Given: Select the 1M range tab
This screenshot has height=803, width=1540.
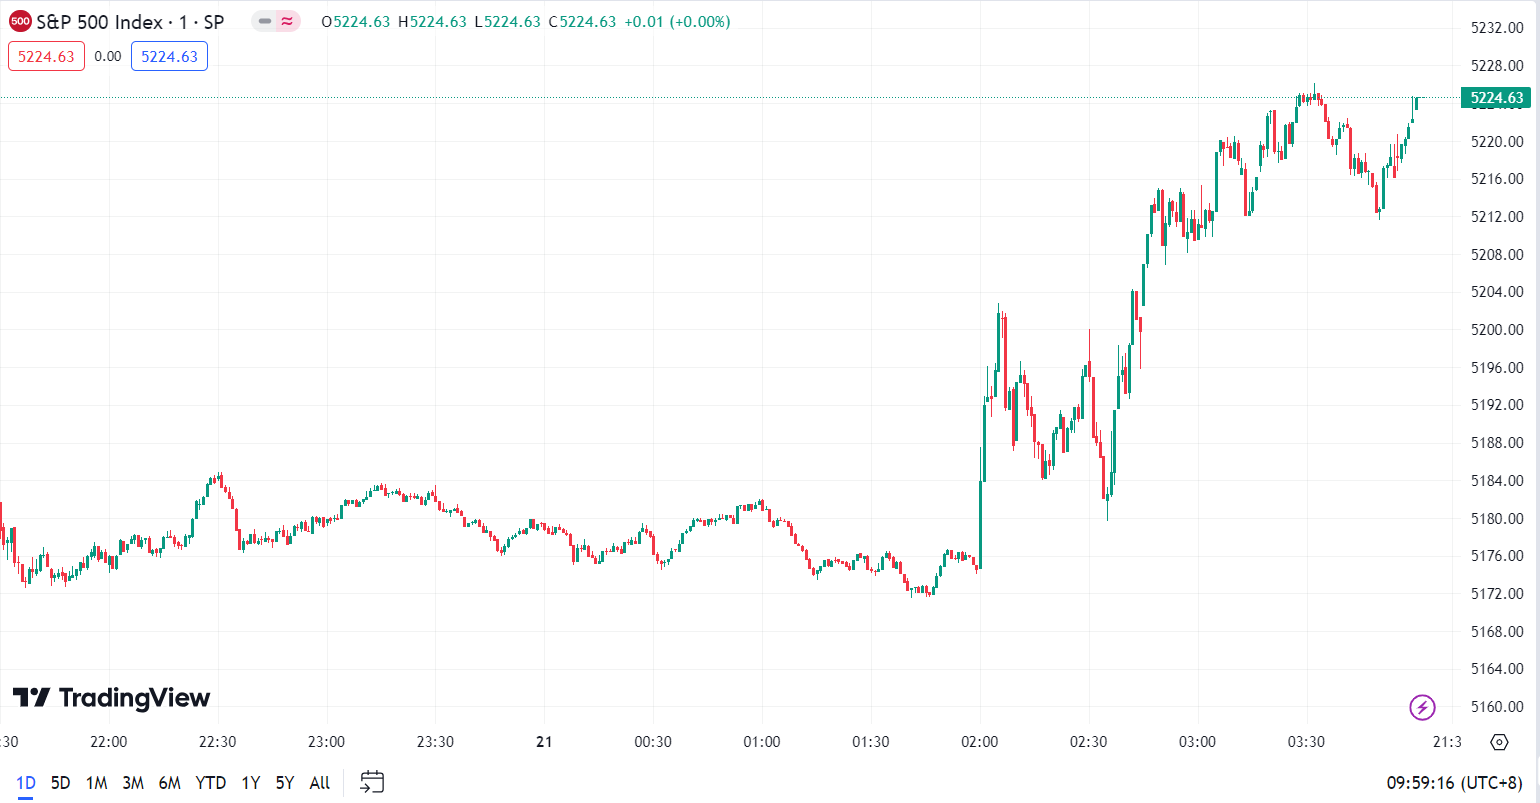Looking at the screenshot, I should tap(96, 783).
